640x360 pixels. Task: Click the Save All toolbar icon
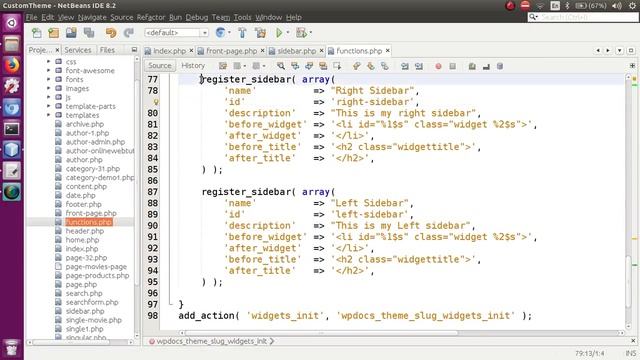(89, 33)
